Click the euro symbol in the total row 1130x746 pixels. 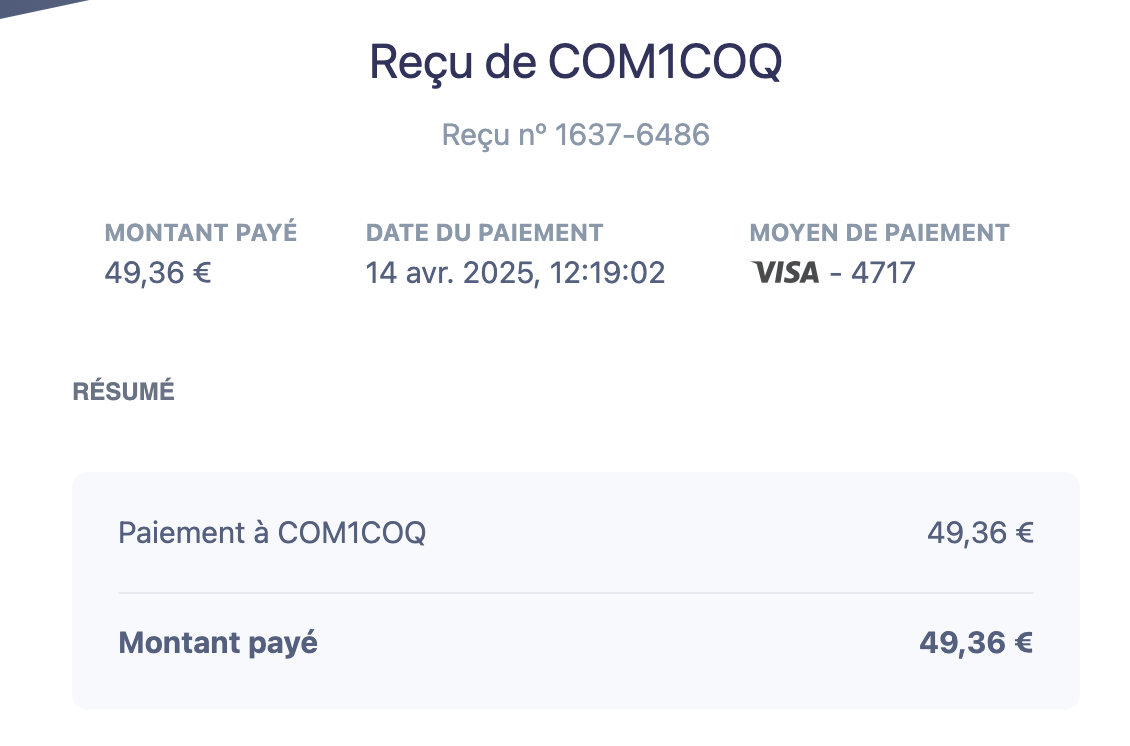[1023, 643]
